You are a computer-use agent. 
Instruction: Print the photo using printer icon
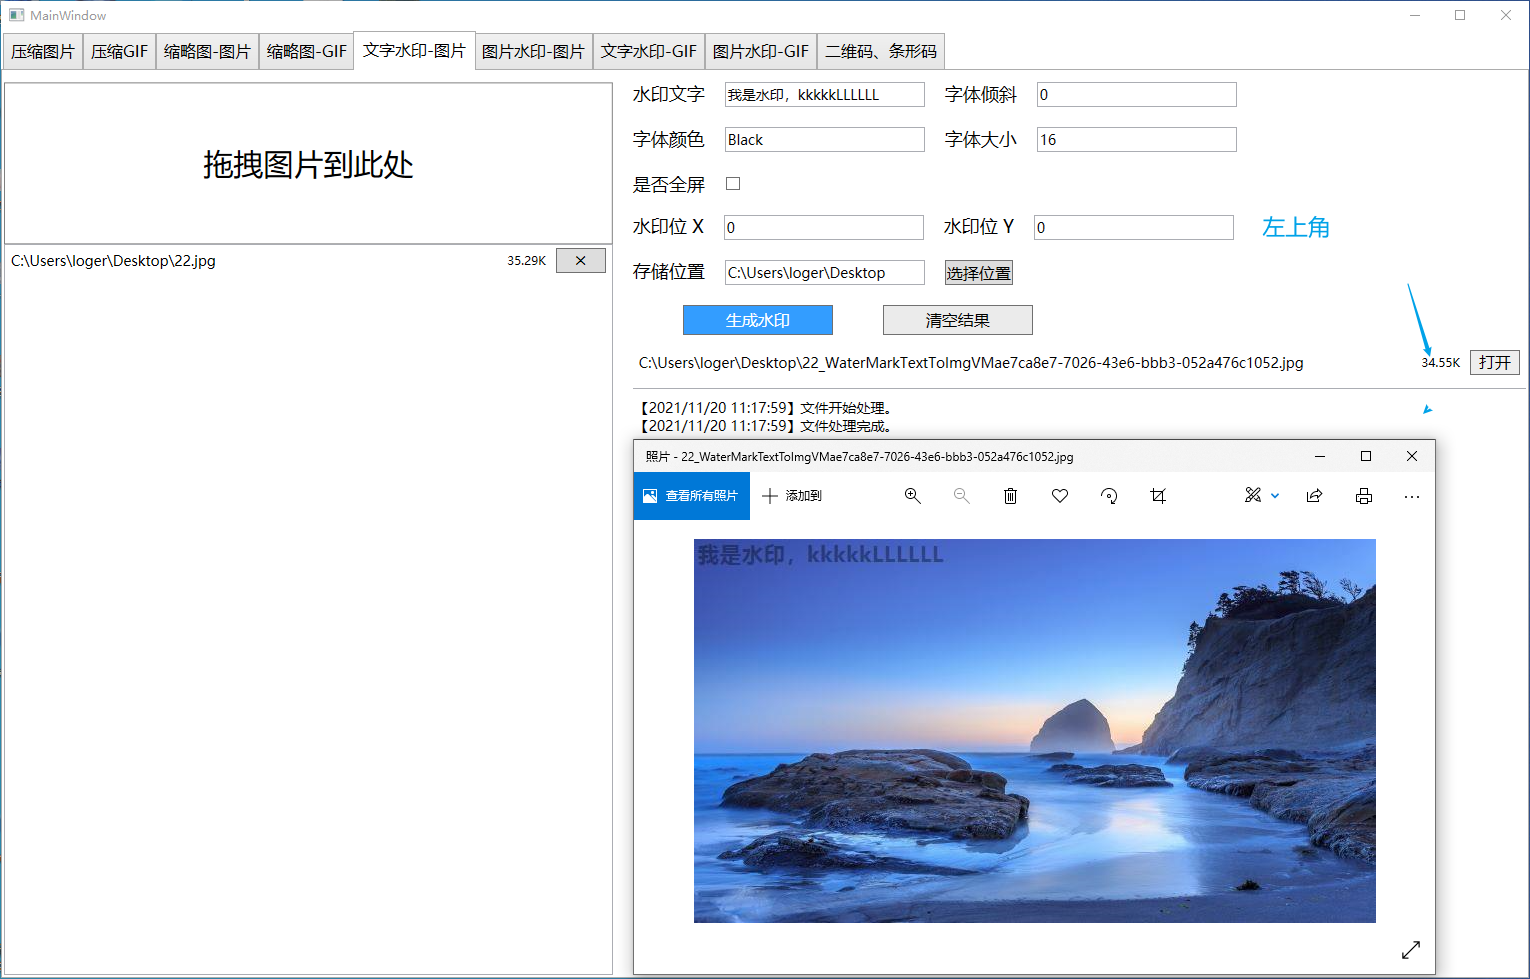[1363, 496]
